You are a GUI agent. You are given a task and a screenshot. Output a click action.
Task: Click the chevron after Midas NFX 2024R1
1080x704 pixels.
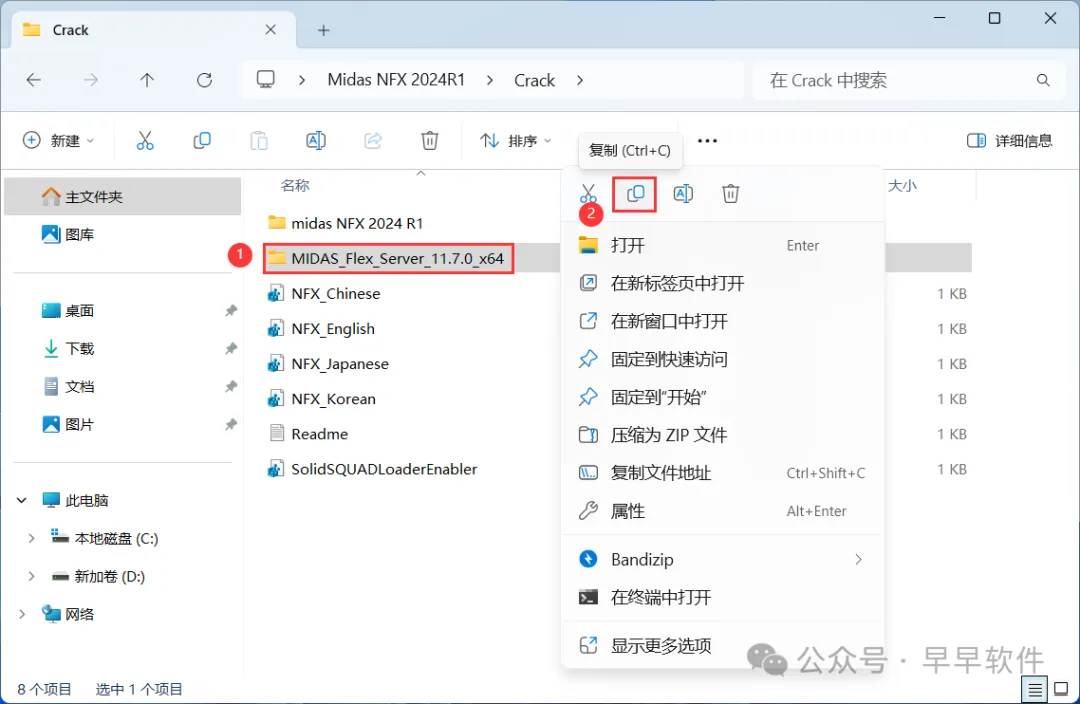tap(489, 80)
